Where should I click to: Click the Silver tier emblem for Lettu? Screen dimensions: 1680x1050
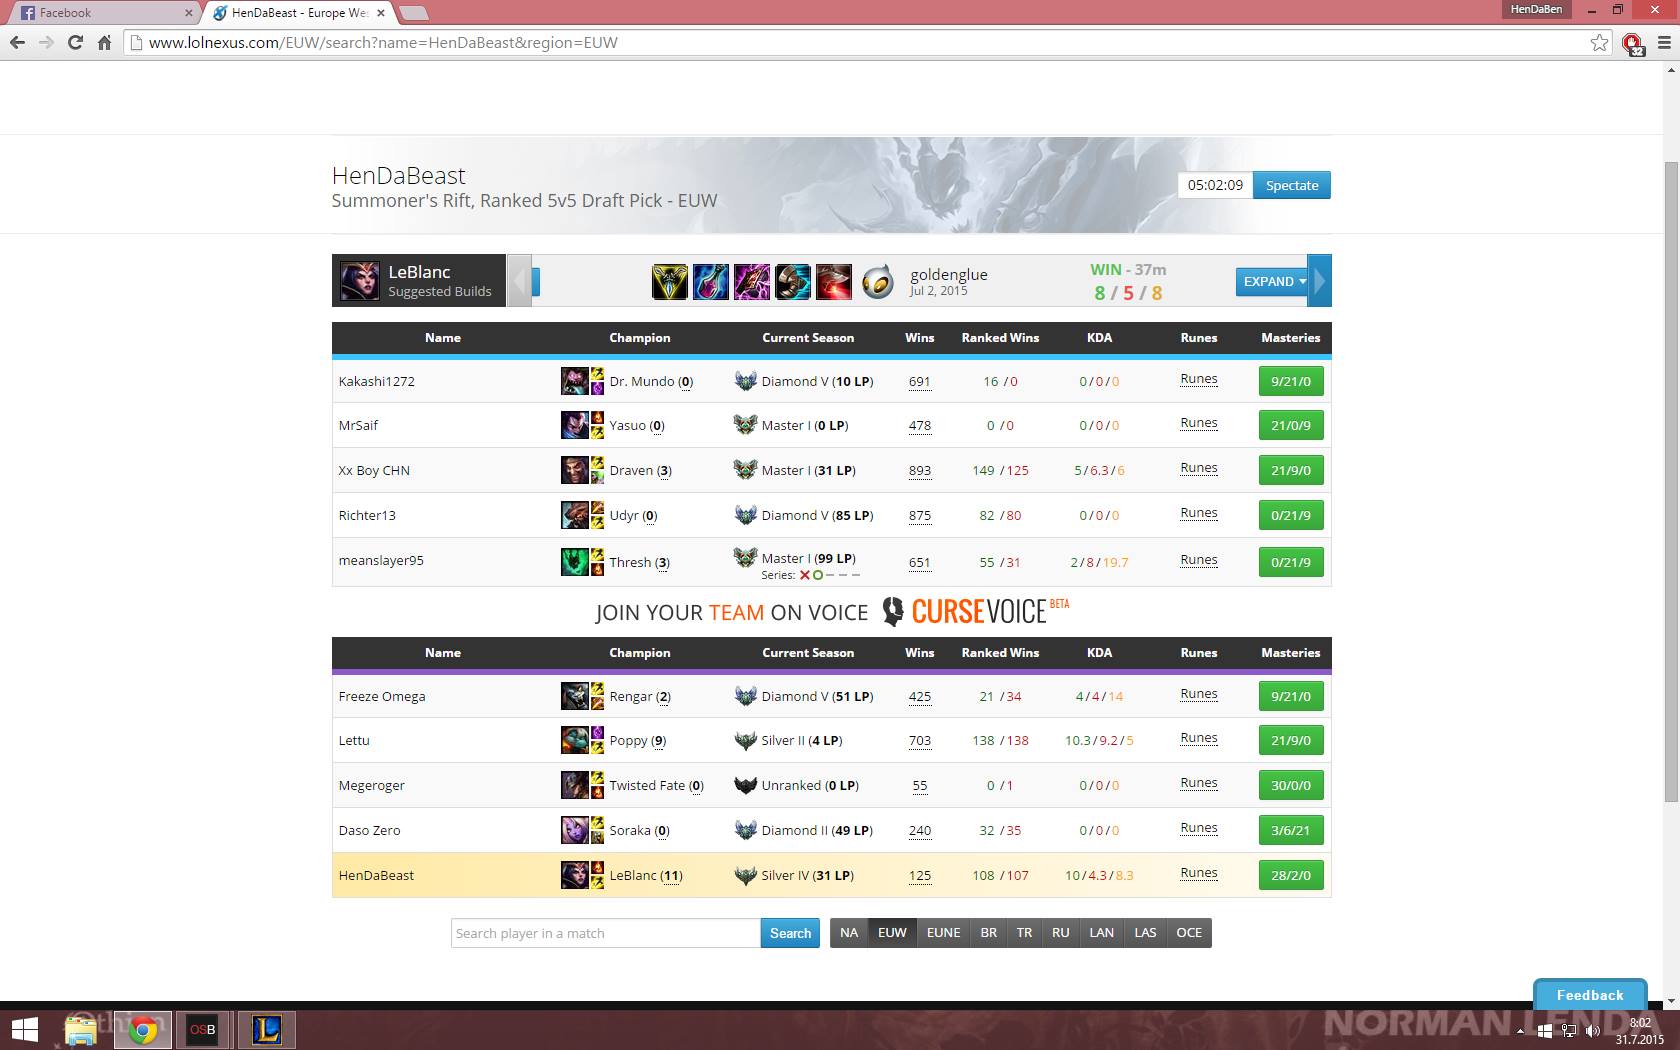pyautogui.click(x=745, y=740)
